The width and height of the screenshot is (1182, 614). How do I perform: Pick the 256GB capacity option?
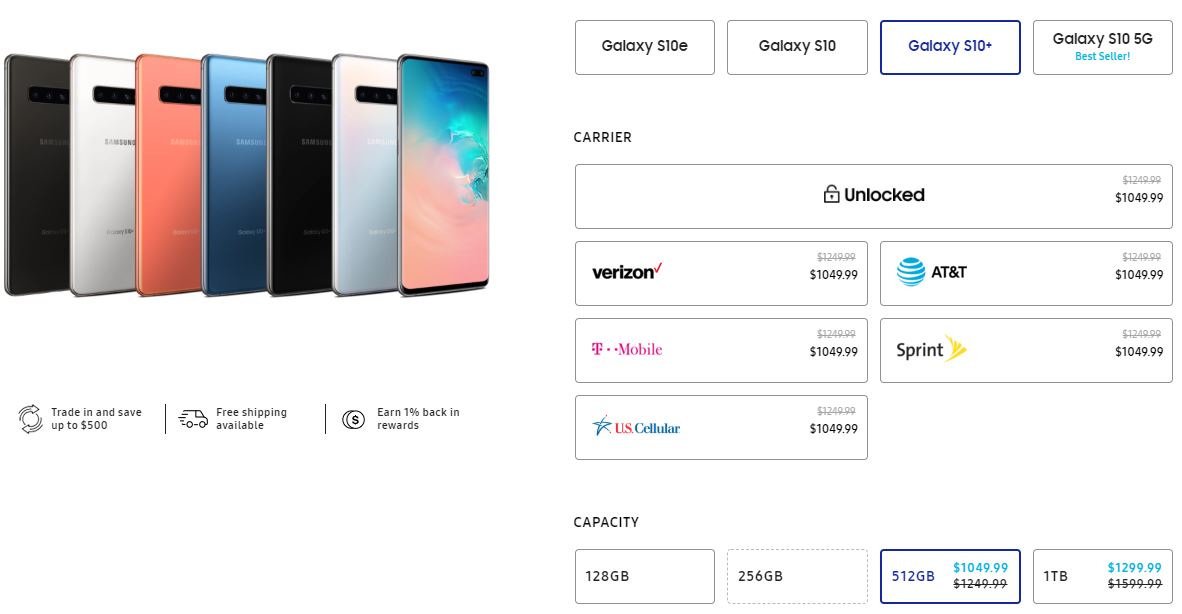(x=796, y=576)
